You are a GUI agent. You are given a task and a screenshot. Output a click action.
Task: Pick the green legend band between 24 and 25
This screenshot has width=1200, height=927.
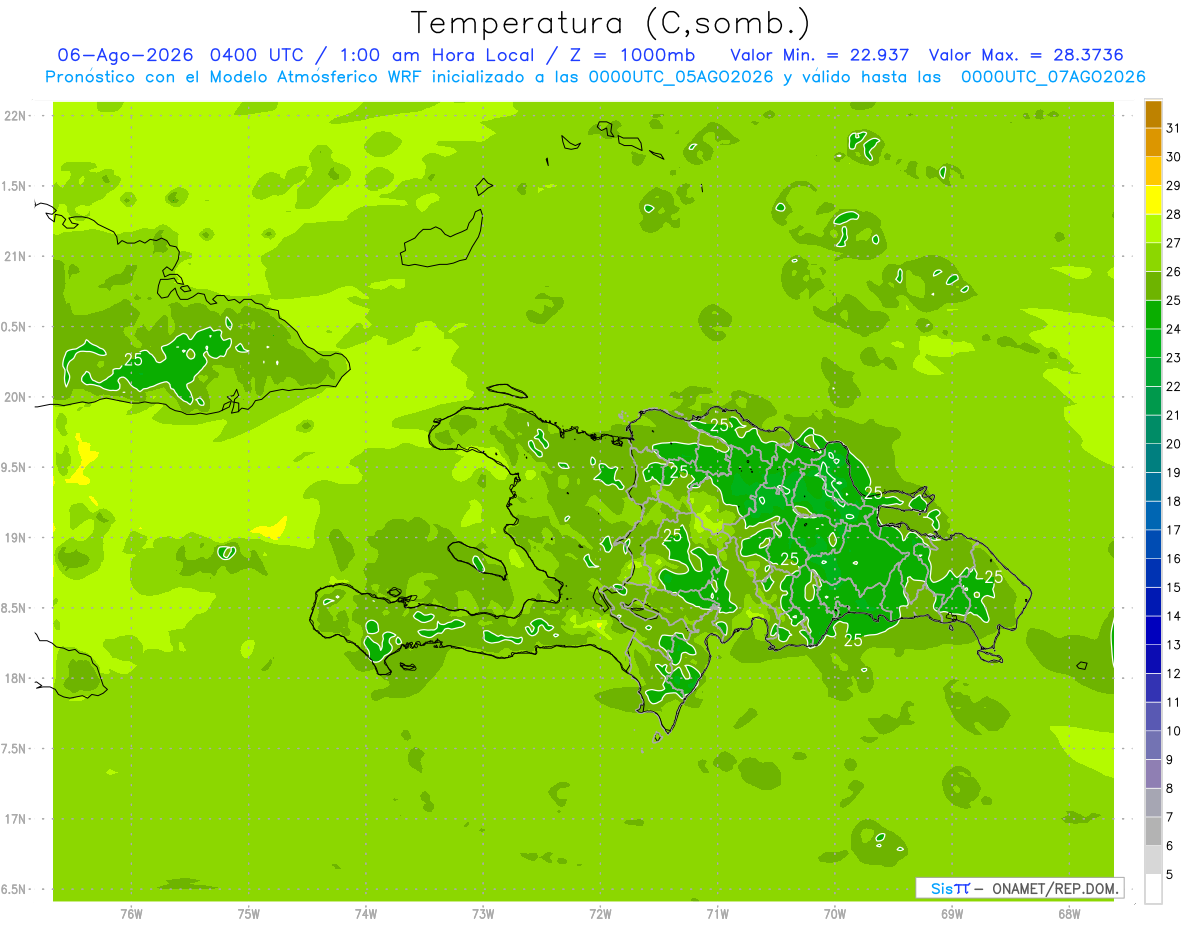pyautogui.click(x=1153, y=315)
